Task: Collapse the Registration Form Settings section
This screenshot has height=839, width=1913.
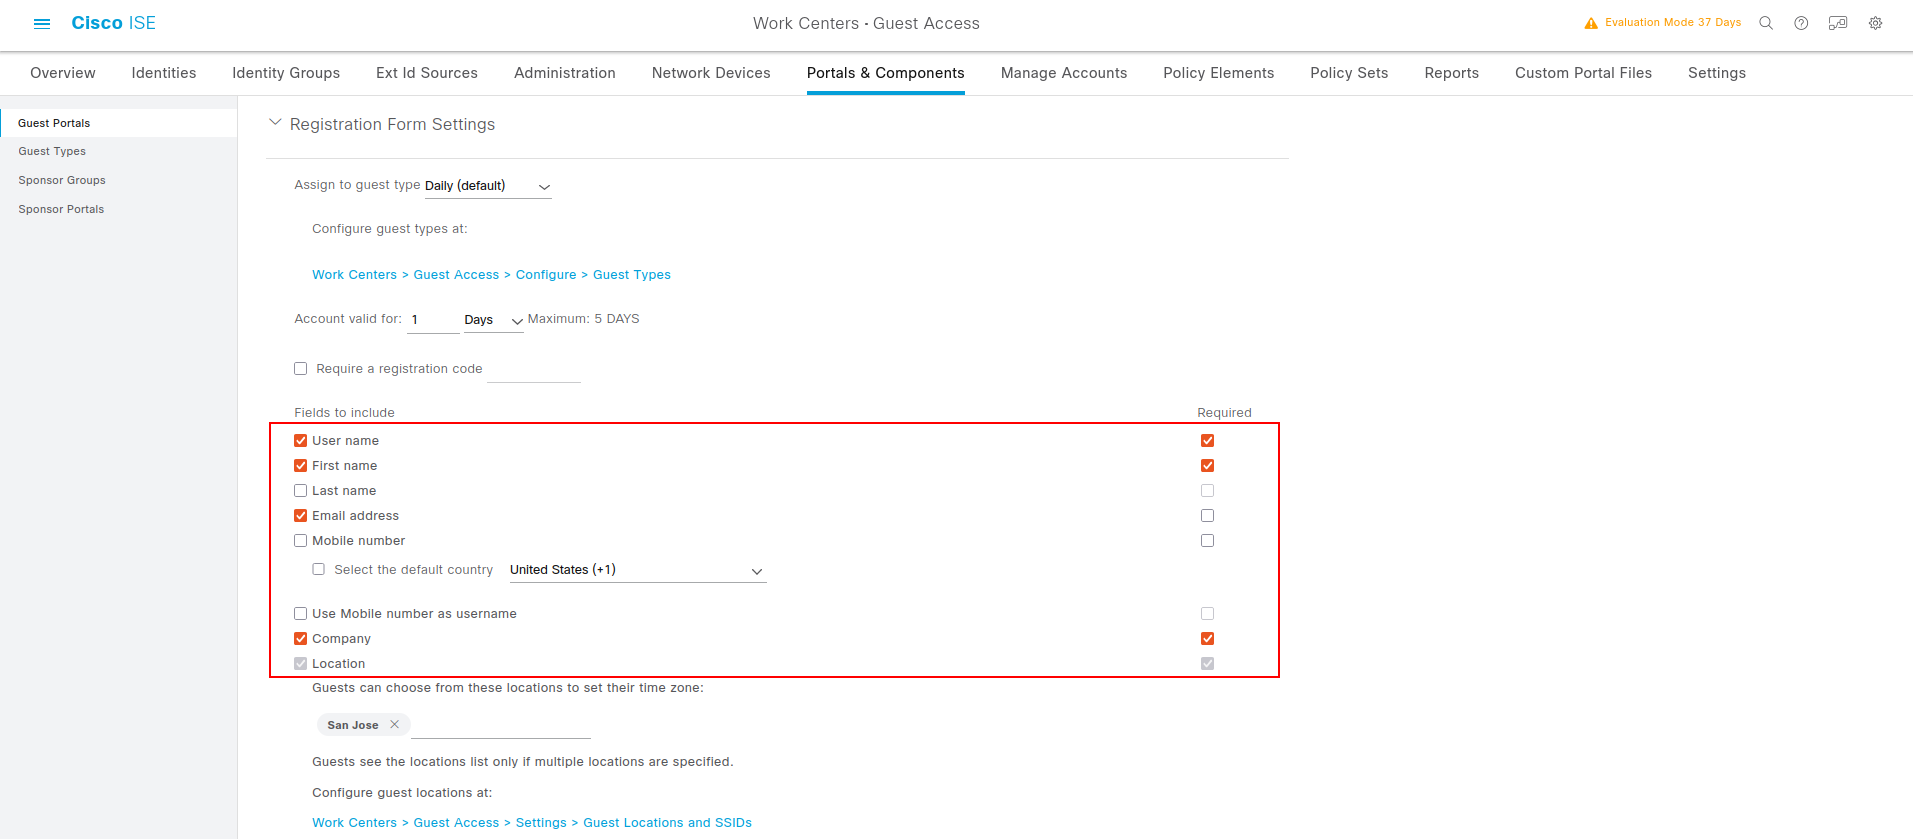Action: 275,123
